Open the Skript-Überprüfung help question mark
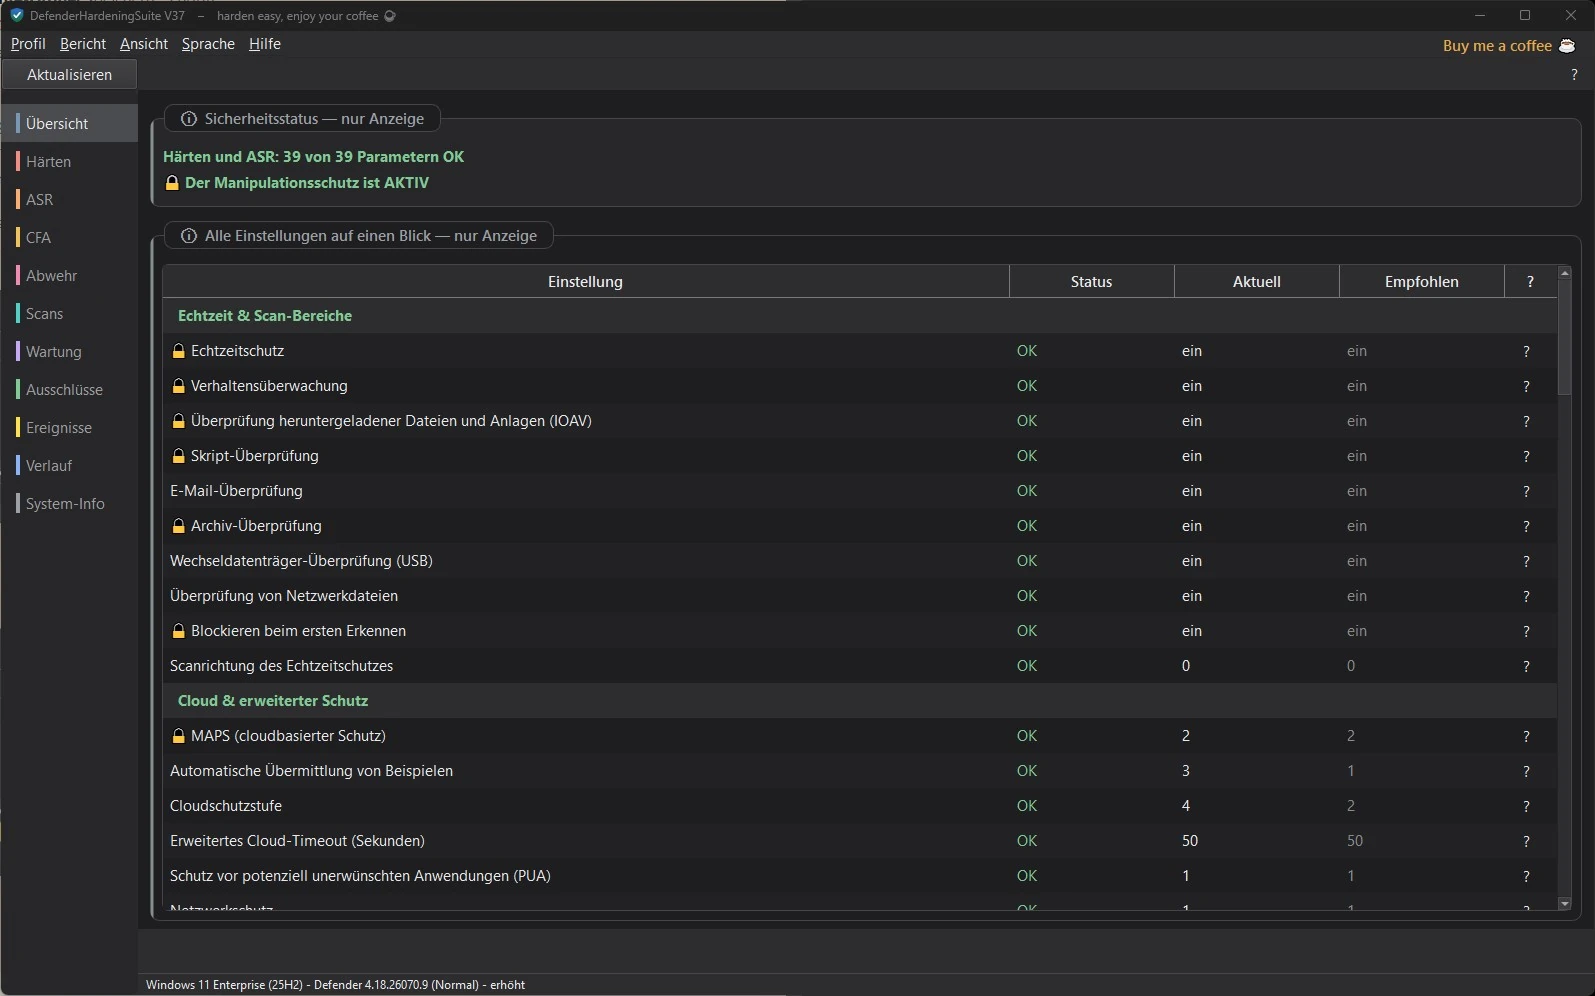Viewport: 1595px width, 996px height. (1526, 456)
